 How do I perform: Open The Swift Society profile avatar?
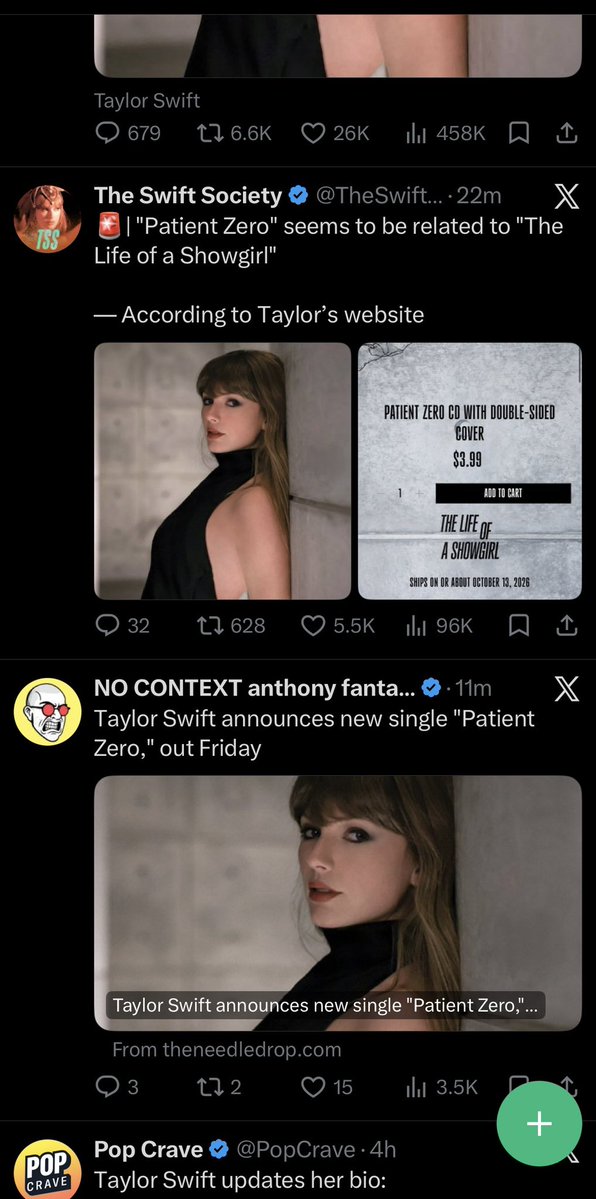[x=47, y=219]
